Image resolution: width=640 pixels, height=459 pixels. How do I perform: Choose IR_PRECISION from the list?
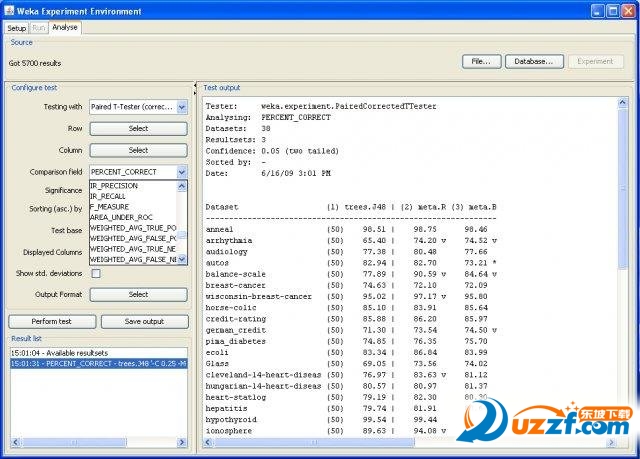(x=133, y=186)
